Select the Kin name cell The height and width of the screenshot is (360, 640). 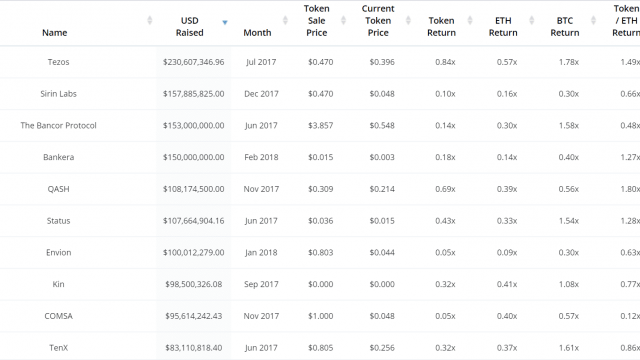click(x=58, y=284)
